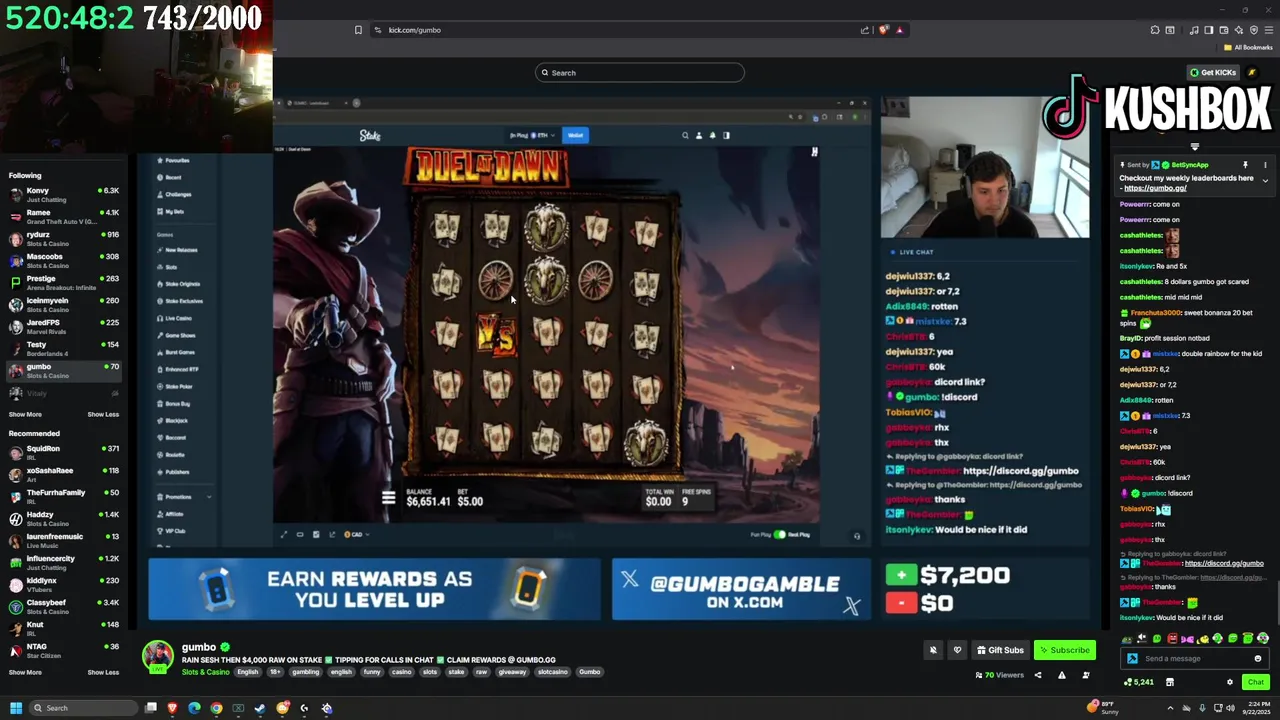This screenshot has height=720, width=1280.
Task: Open offline Vitaly channel
Action: pyautogui.click(x=62, y=393)
